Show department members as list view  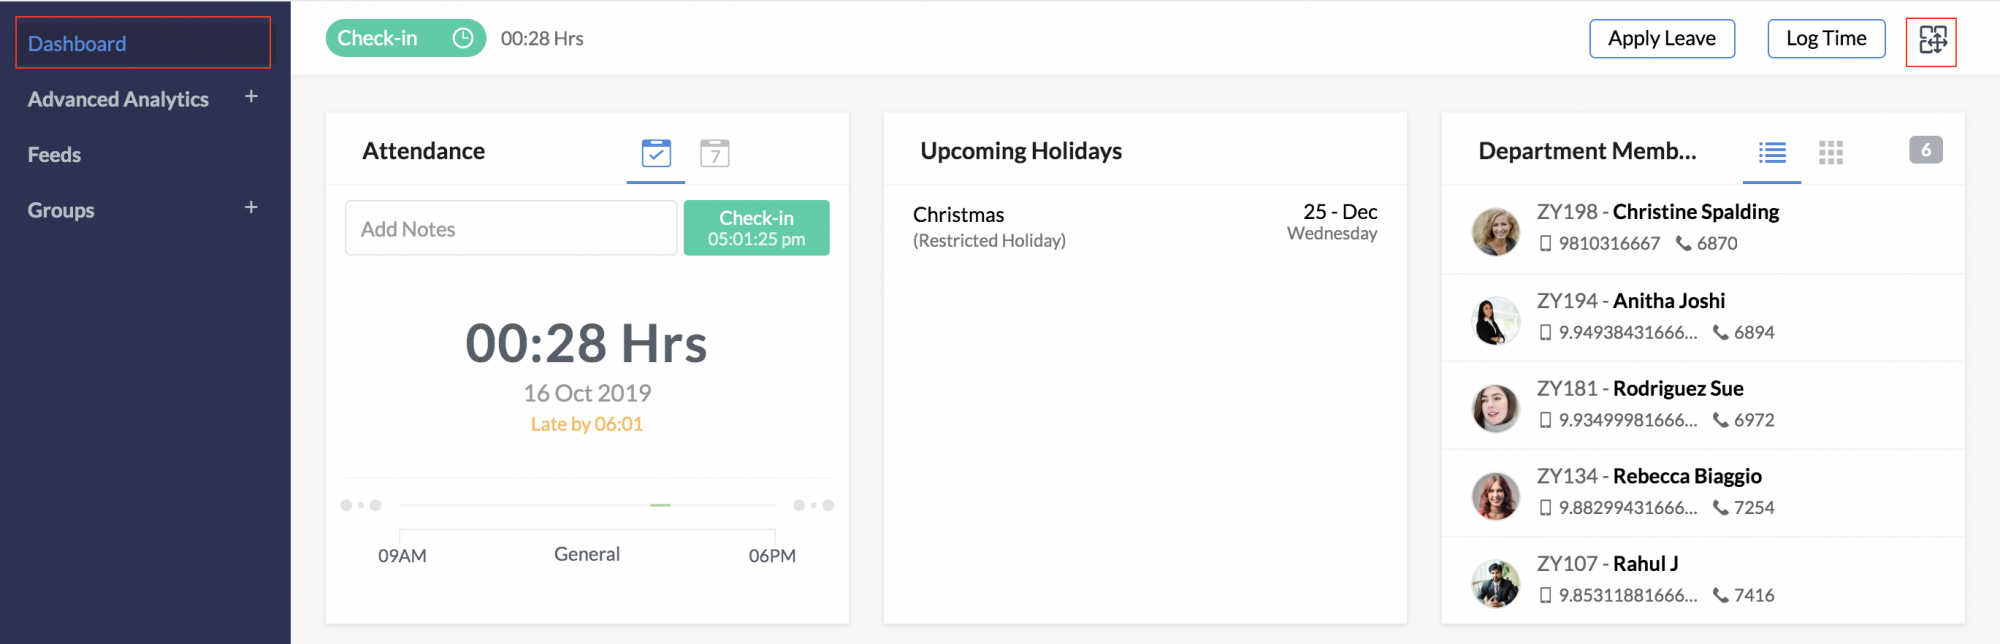(1772, 152)
